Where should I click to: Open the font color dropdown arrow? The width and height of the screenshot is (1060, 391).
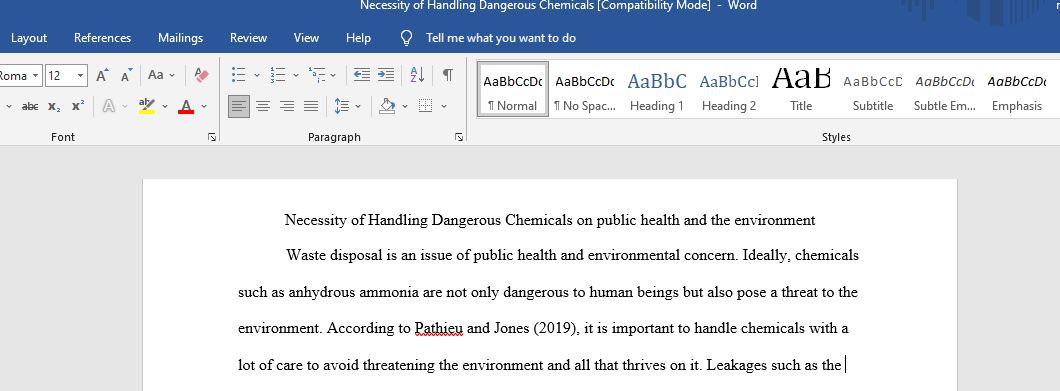point(204,107)
